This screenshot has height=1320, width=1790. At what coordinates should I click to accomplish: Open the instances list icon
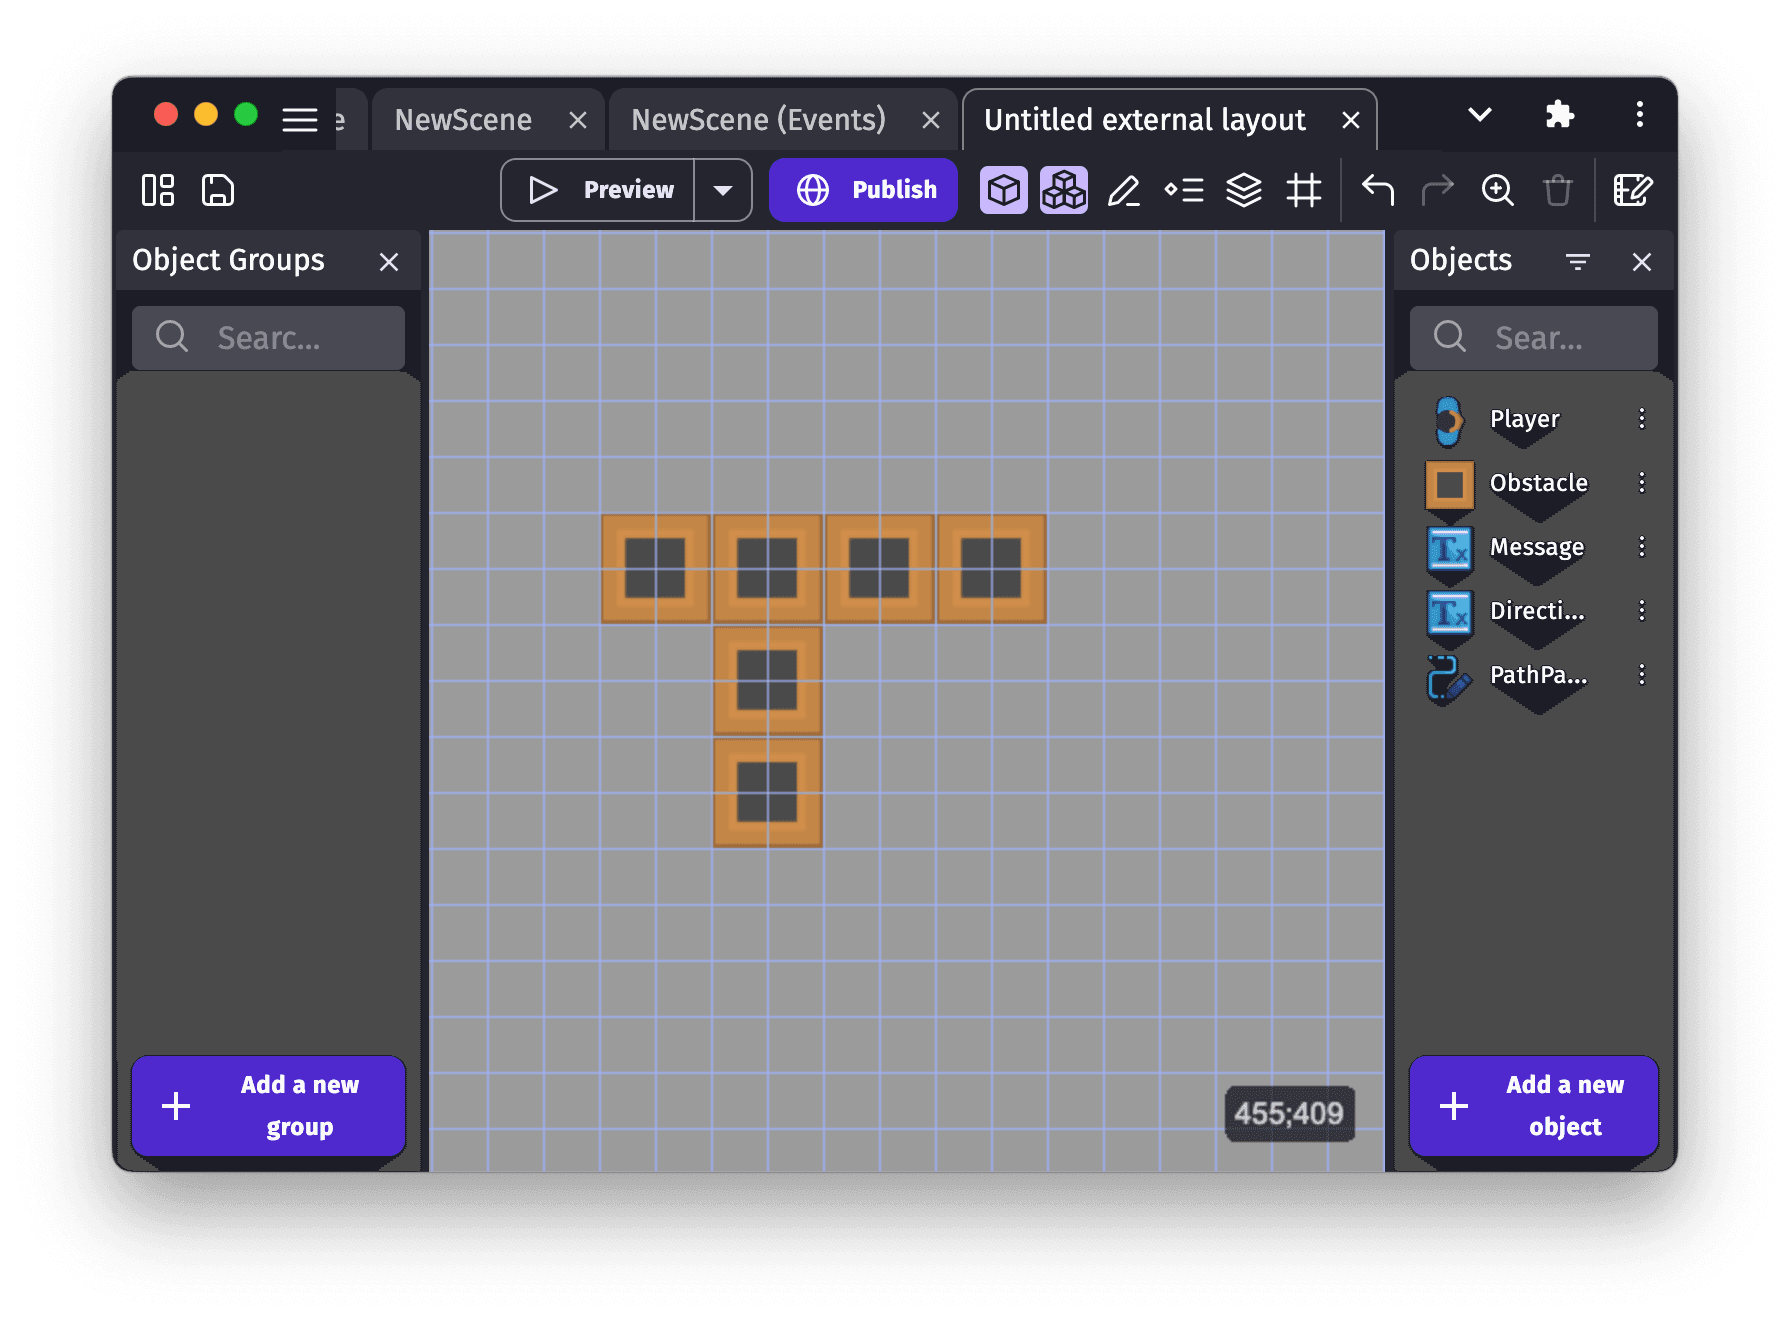[1184, 190]
